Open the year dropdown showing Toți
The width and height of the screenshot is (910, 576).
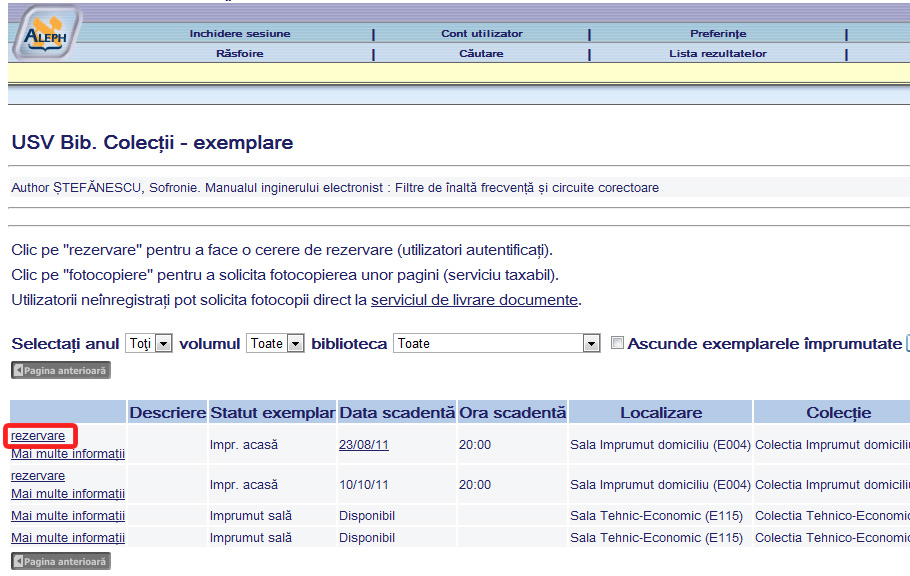149,343
